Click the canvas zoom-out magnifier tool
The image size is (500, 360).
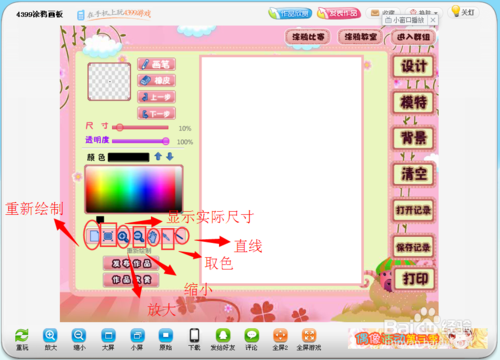139,236
